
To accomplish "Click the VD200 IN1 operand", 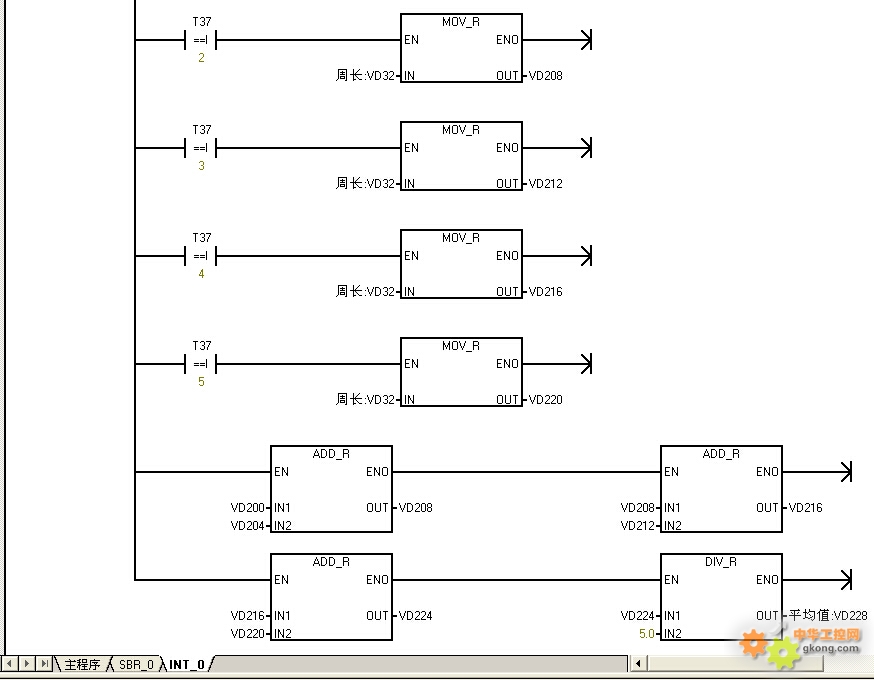I will click(247, 508).
